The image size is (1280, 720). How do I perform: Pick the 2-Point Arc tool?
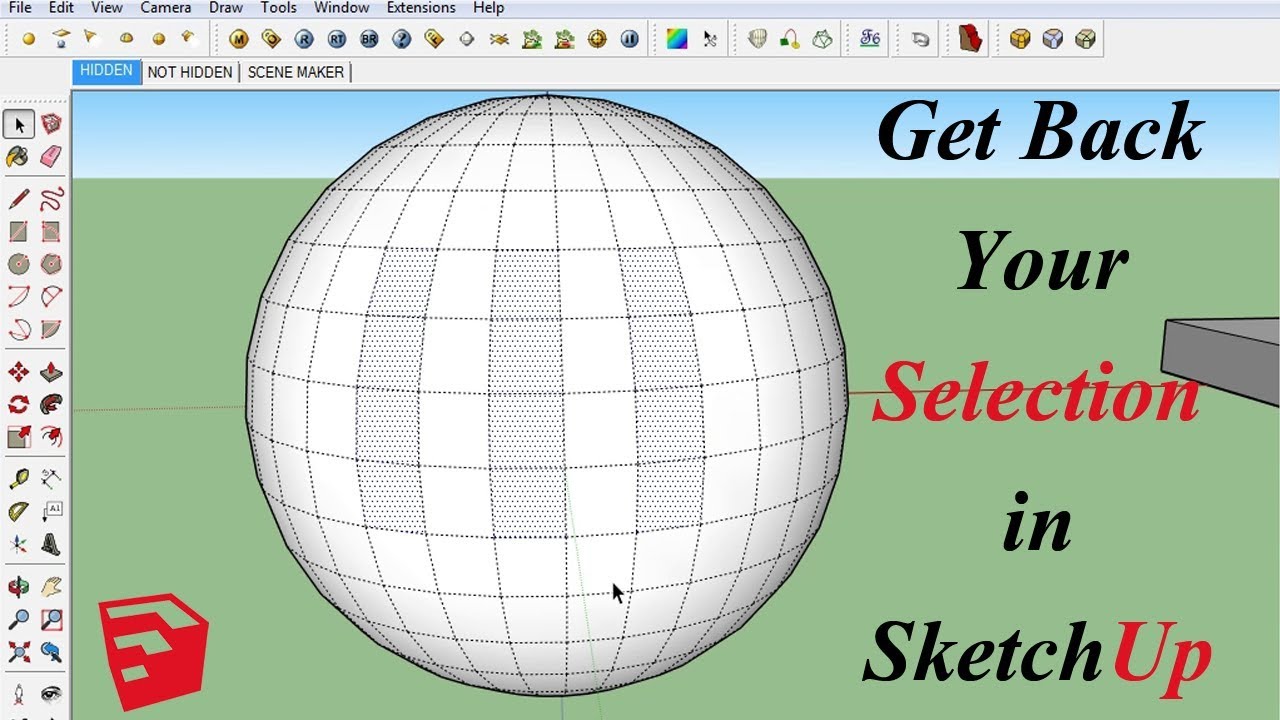(51, 297)
